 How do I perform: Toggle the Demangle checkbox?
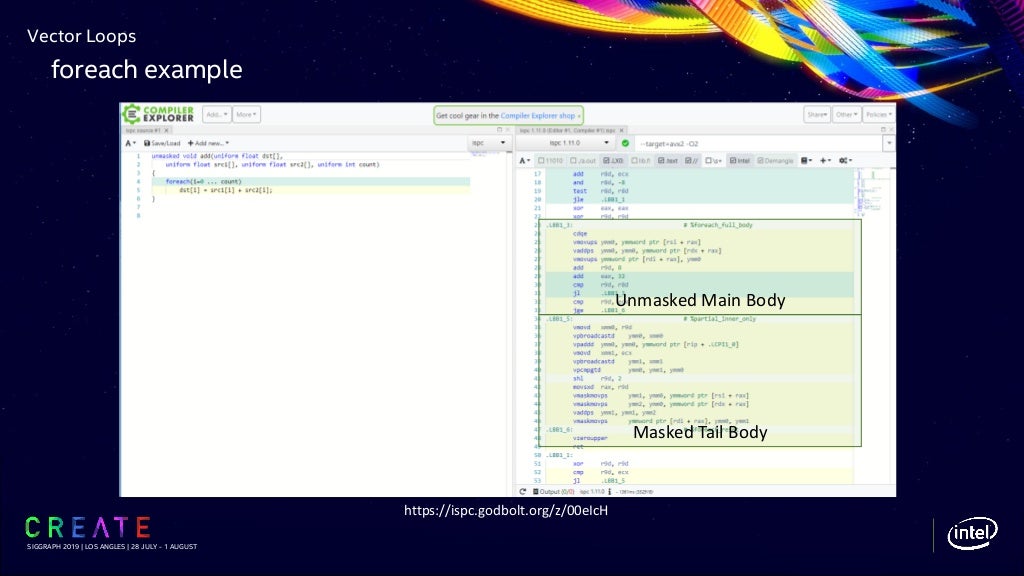click(774, 160)
